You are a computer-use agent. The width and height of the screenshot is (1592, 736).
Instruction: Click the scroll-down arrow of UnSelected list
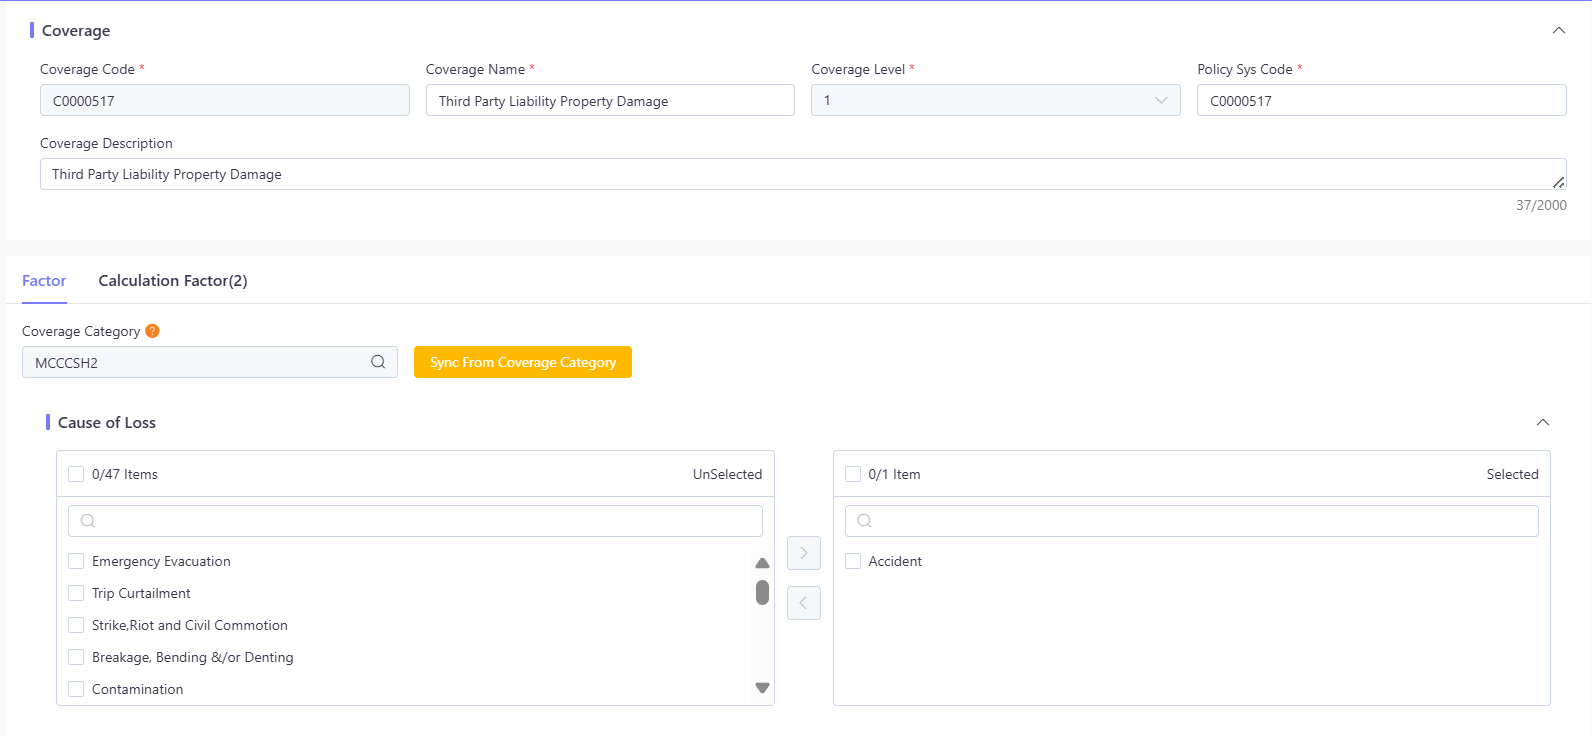click(x=762, y=688)
